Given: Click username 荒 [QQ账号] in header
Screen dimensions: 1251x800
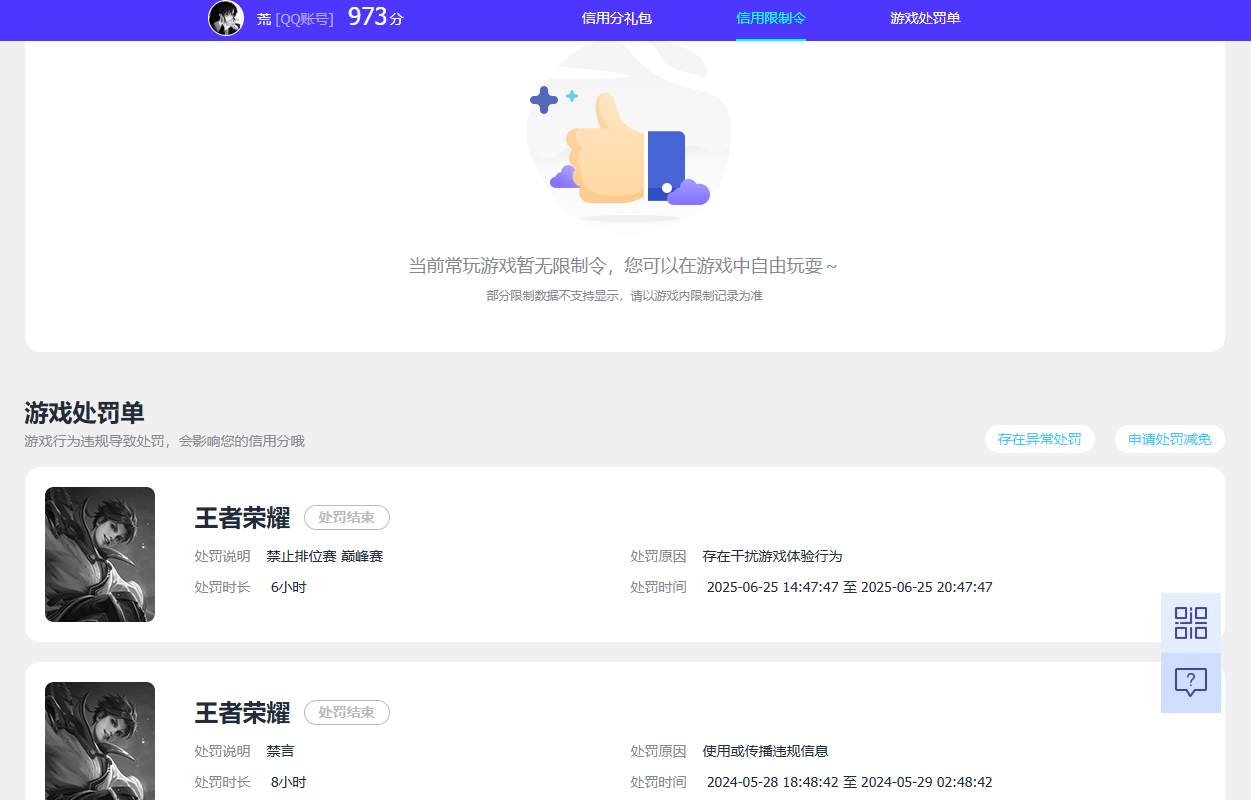Looking at the screenshot, I should point(295,19).
